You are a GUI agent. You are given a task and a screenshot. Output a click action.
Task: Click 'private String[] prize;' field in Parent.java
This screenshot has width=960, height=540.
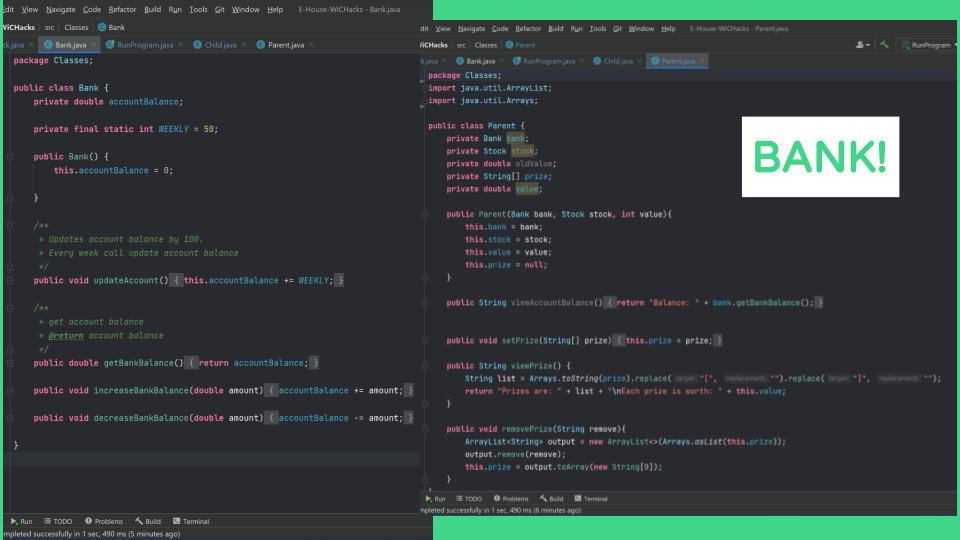point(499,176)
